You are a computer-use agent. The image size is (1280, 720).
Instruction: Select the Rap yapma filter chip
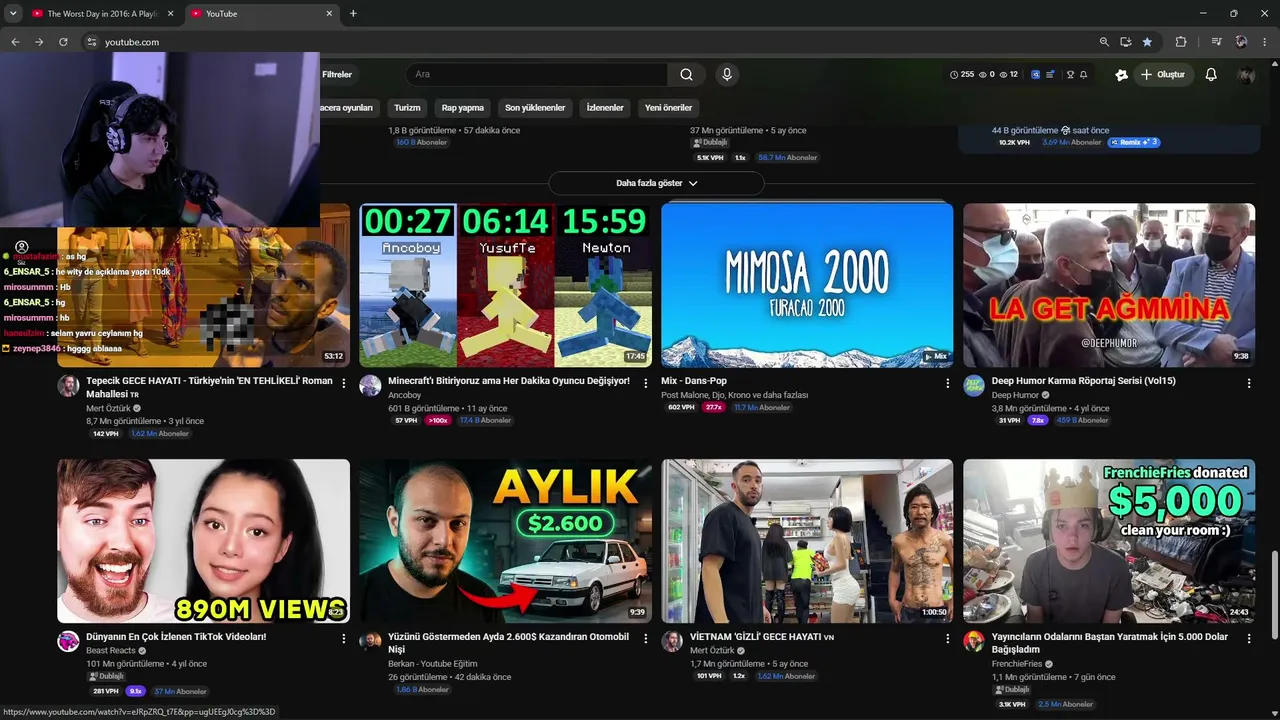pyautogui.click(x=463, y=108)
